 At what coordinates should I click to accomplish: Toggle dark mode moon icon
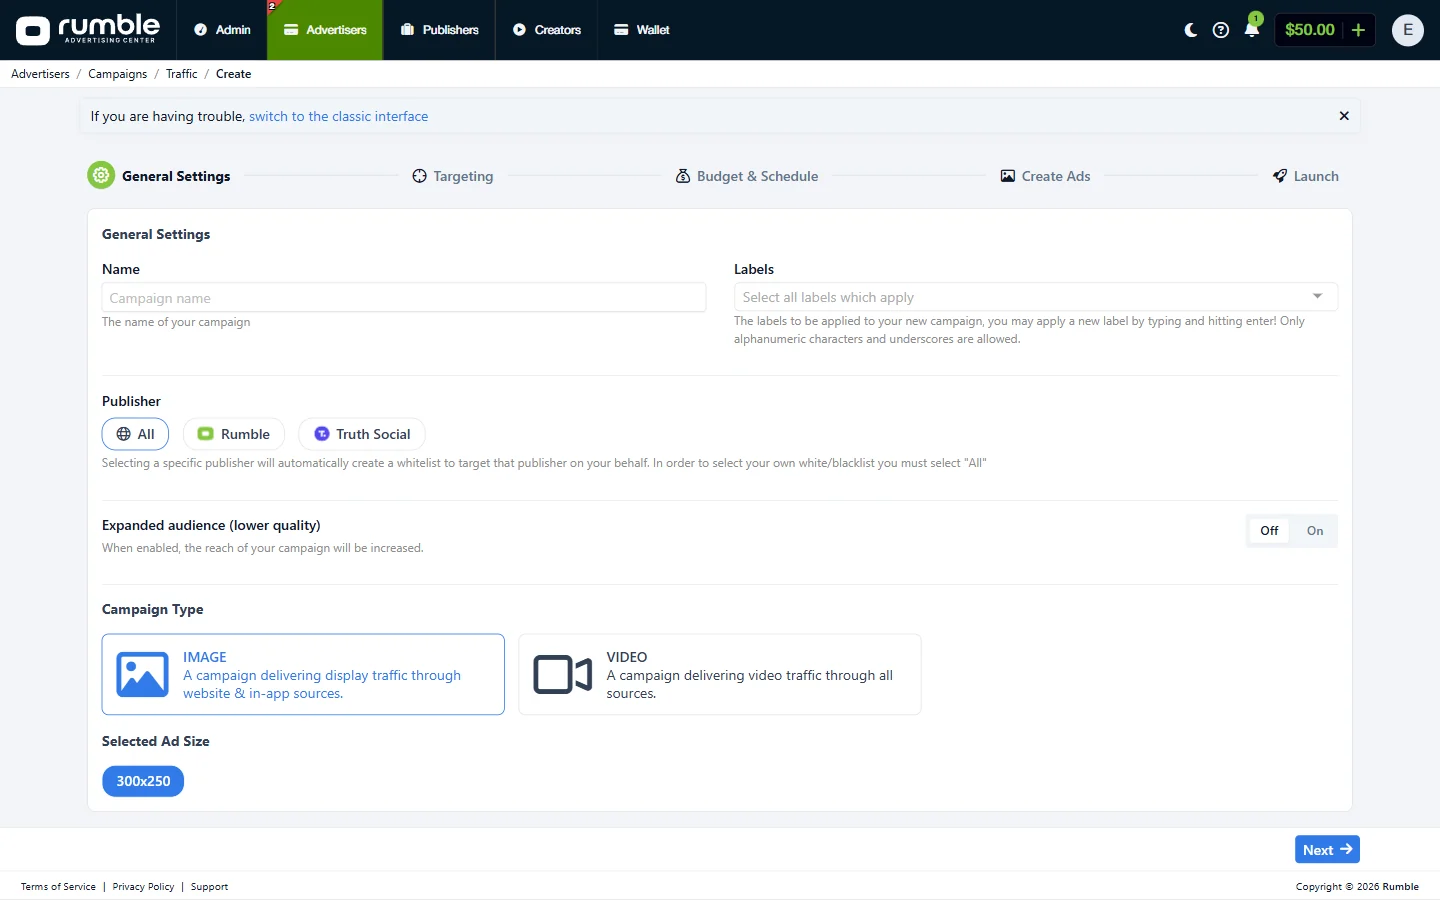(1190, 30)
